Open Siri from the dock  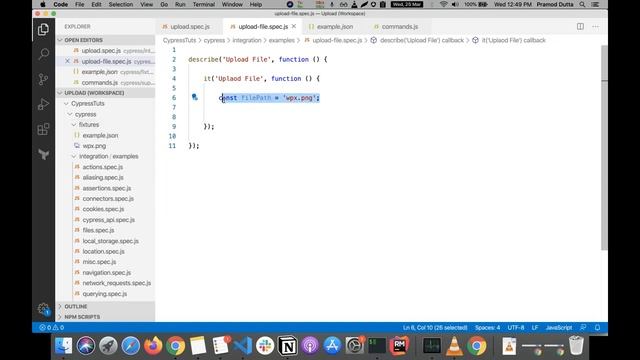click(x=86, y=346)
